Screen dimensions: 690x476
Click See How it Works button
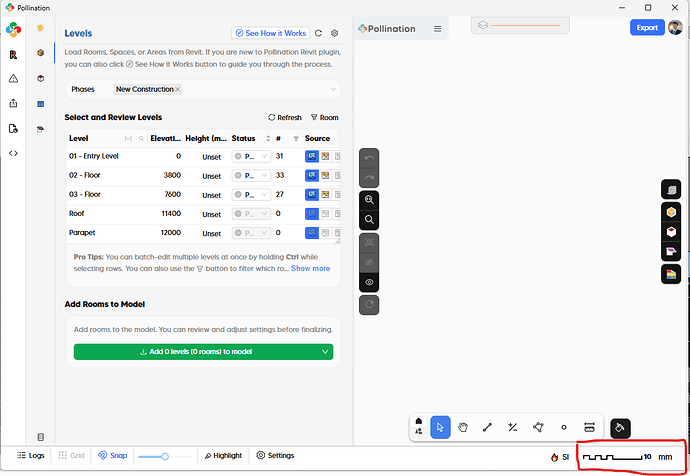tap(271, 33)
